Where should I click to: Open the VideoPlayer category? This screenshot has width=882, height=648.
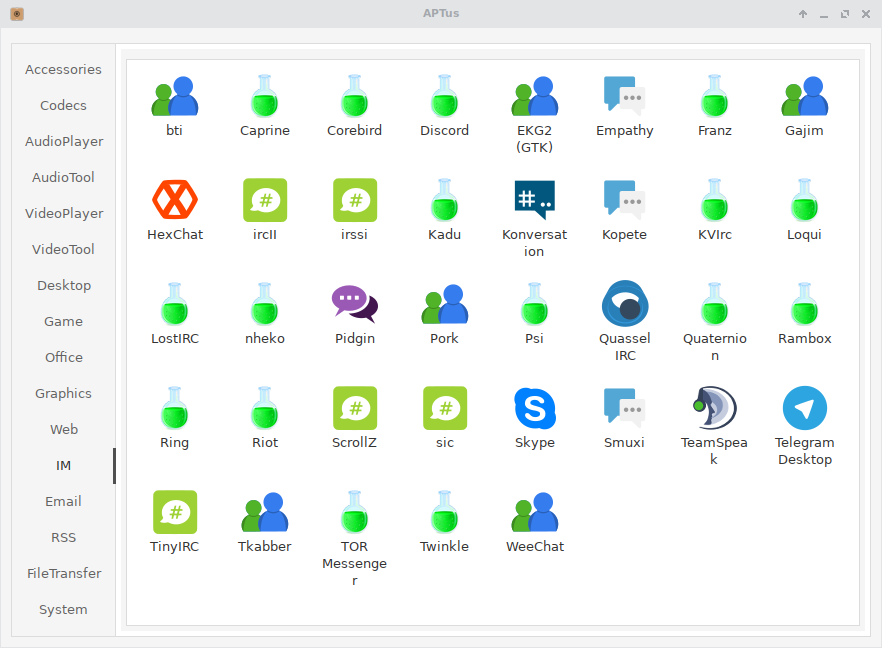63,213
